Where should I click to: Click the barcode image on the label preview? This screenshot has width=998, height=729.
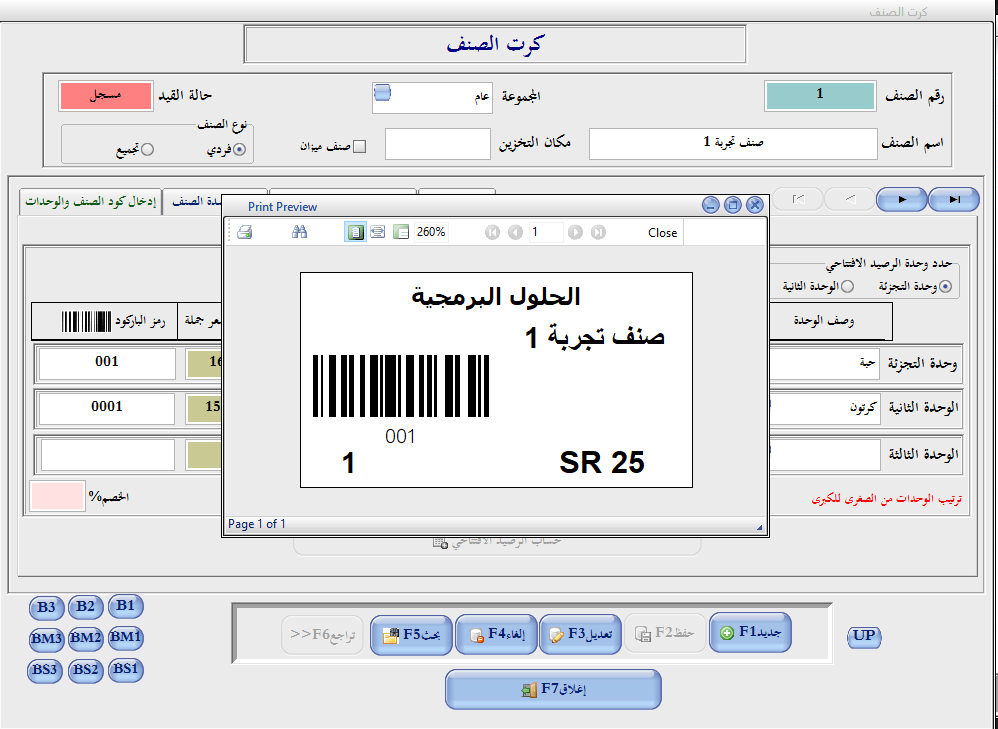[401, 386]
